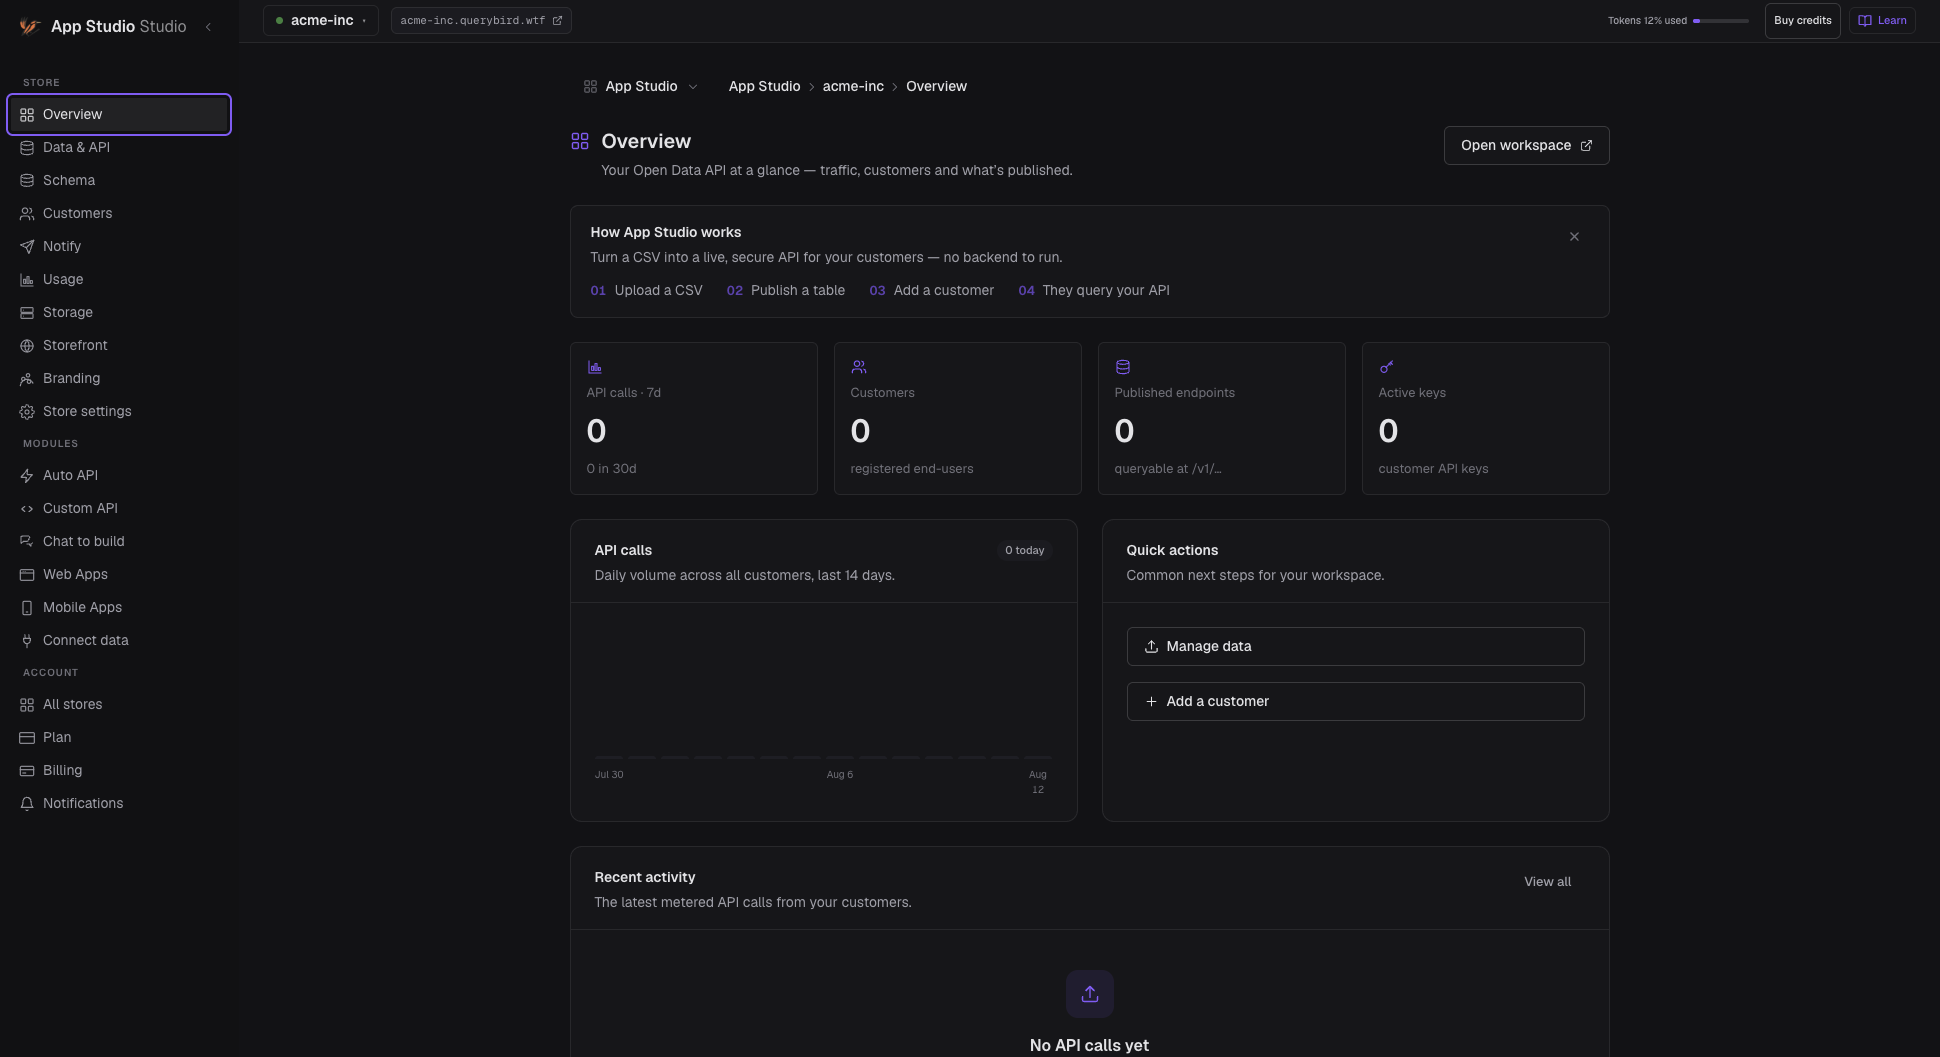Click the Connect data plug icon
1940x1057 pixels.
(27, 640)
